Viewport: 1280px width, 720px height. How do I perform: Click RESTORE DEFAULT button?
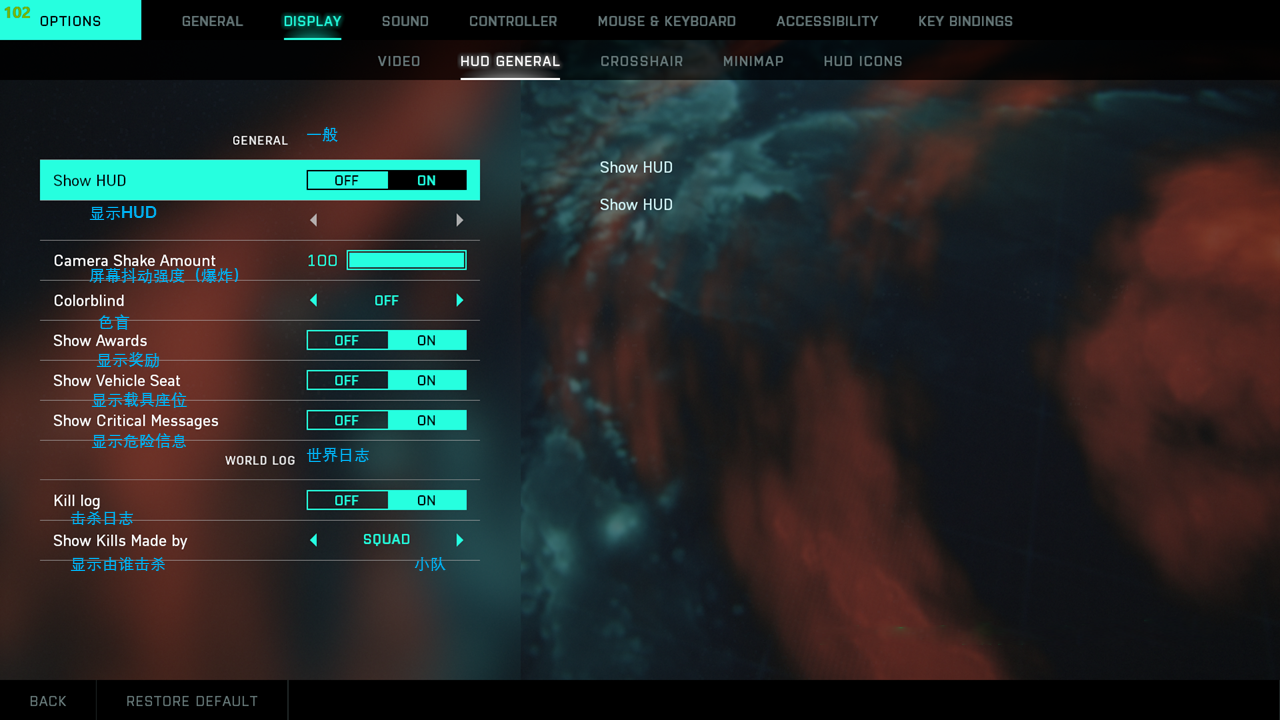pyautogui.click(x=192, y=701)
